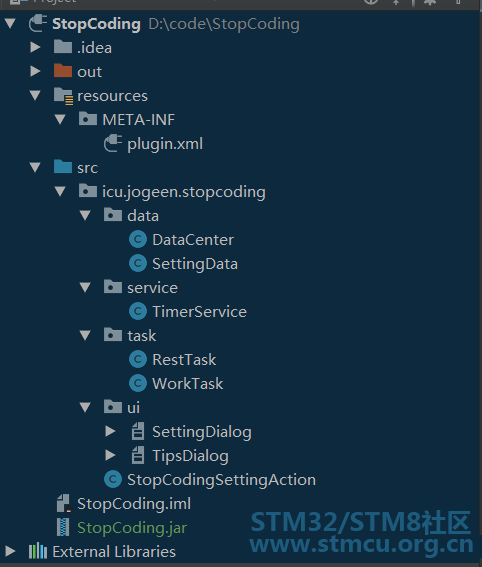
Task: Click the StopCoding.jar archive icon
Action: (63, 527)
